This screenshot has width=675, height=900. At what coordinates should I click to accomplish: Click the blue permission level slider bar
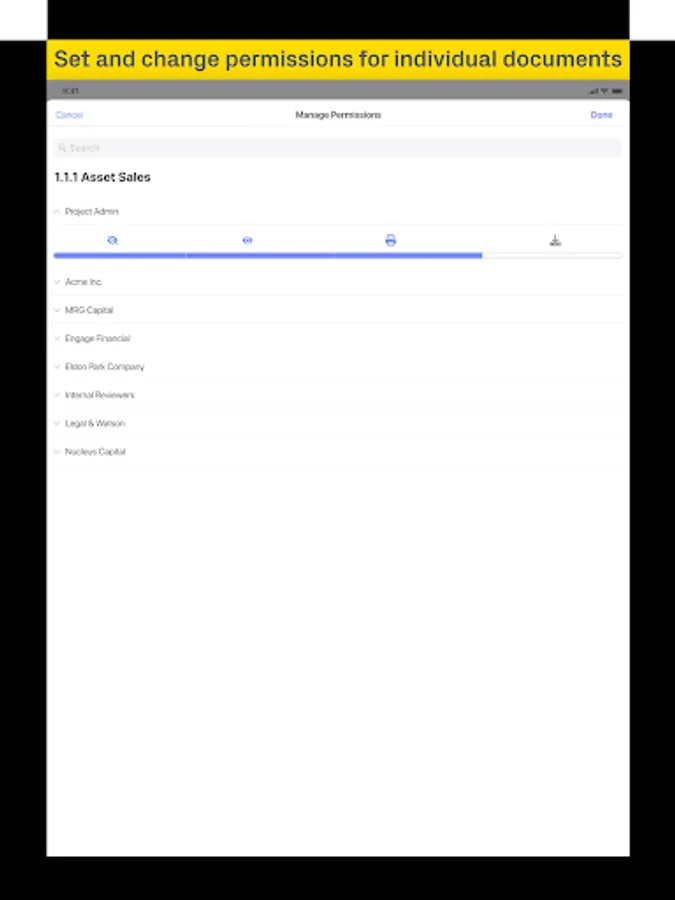tap(267, 255)
